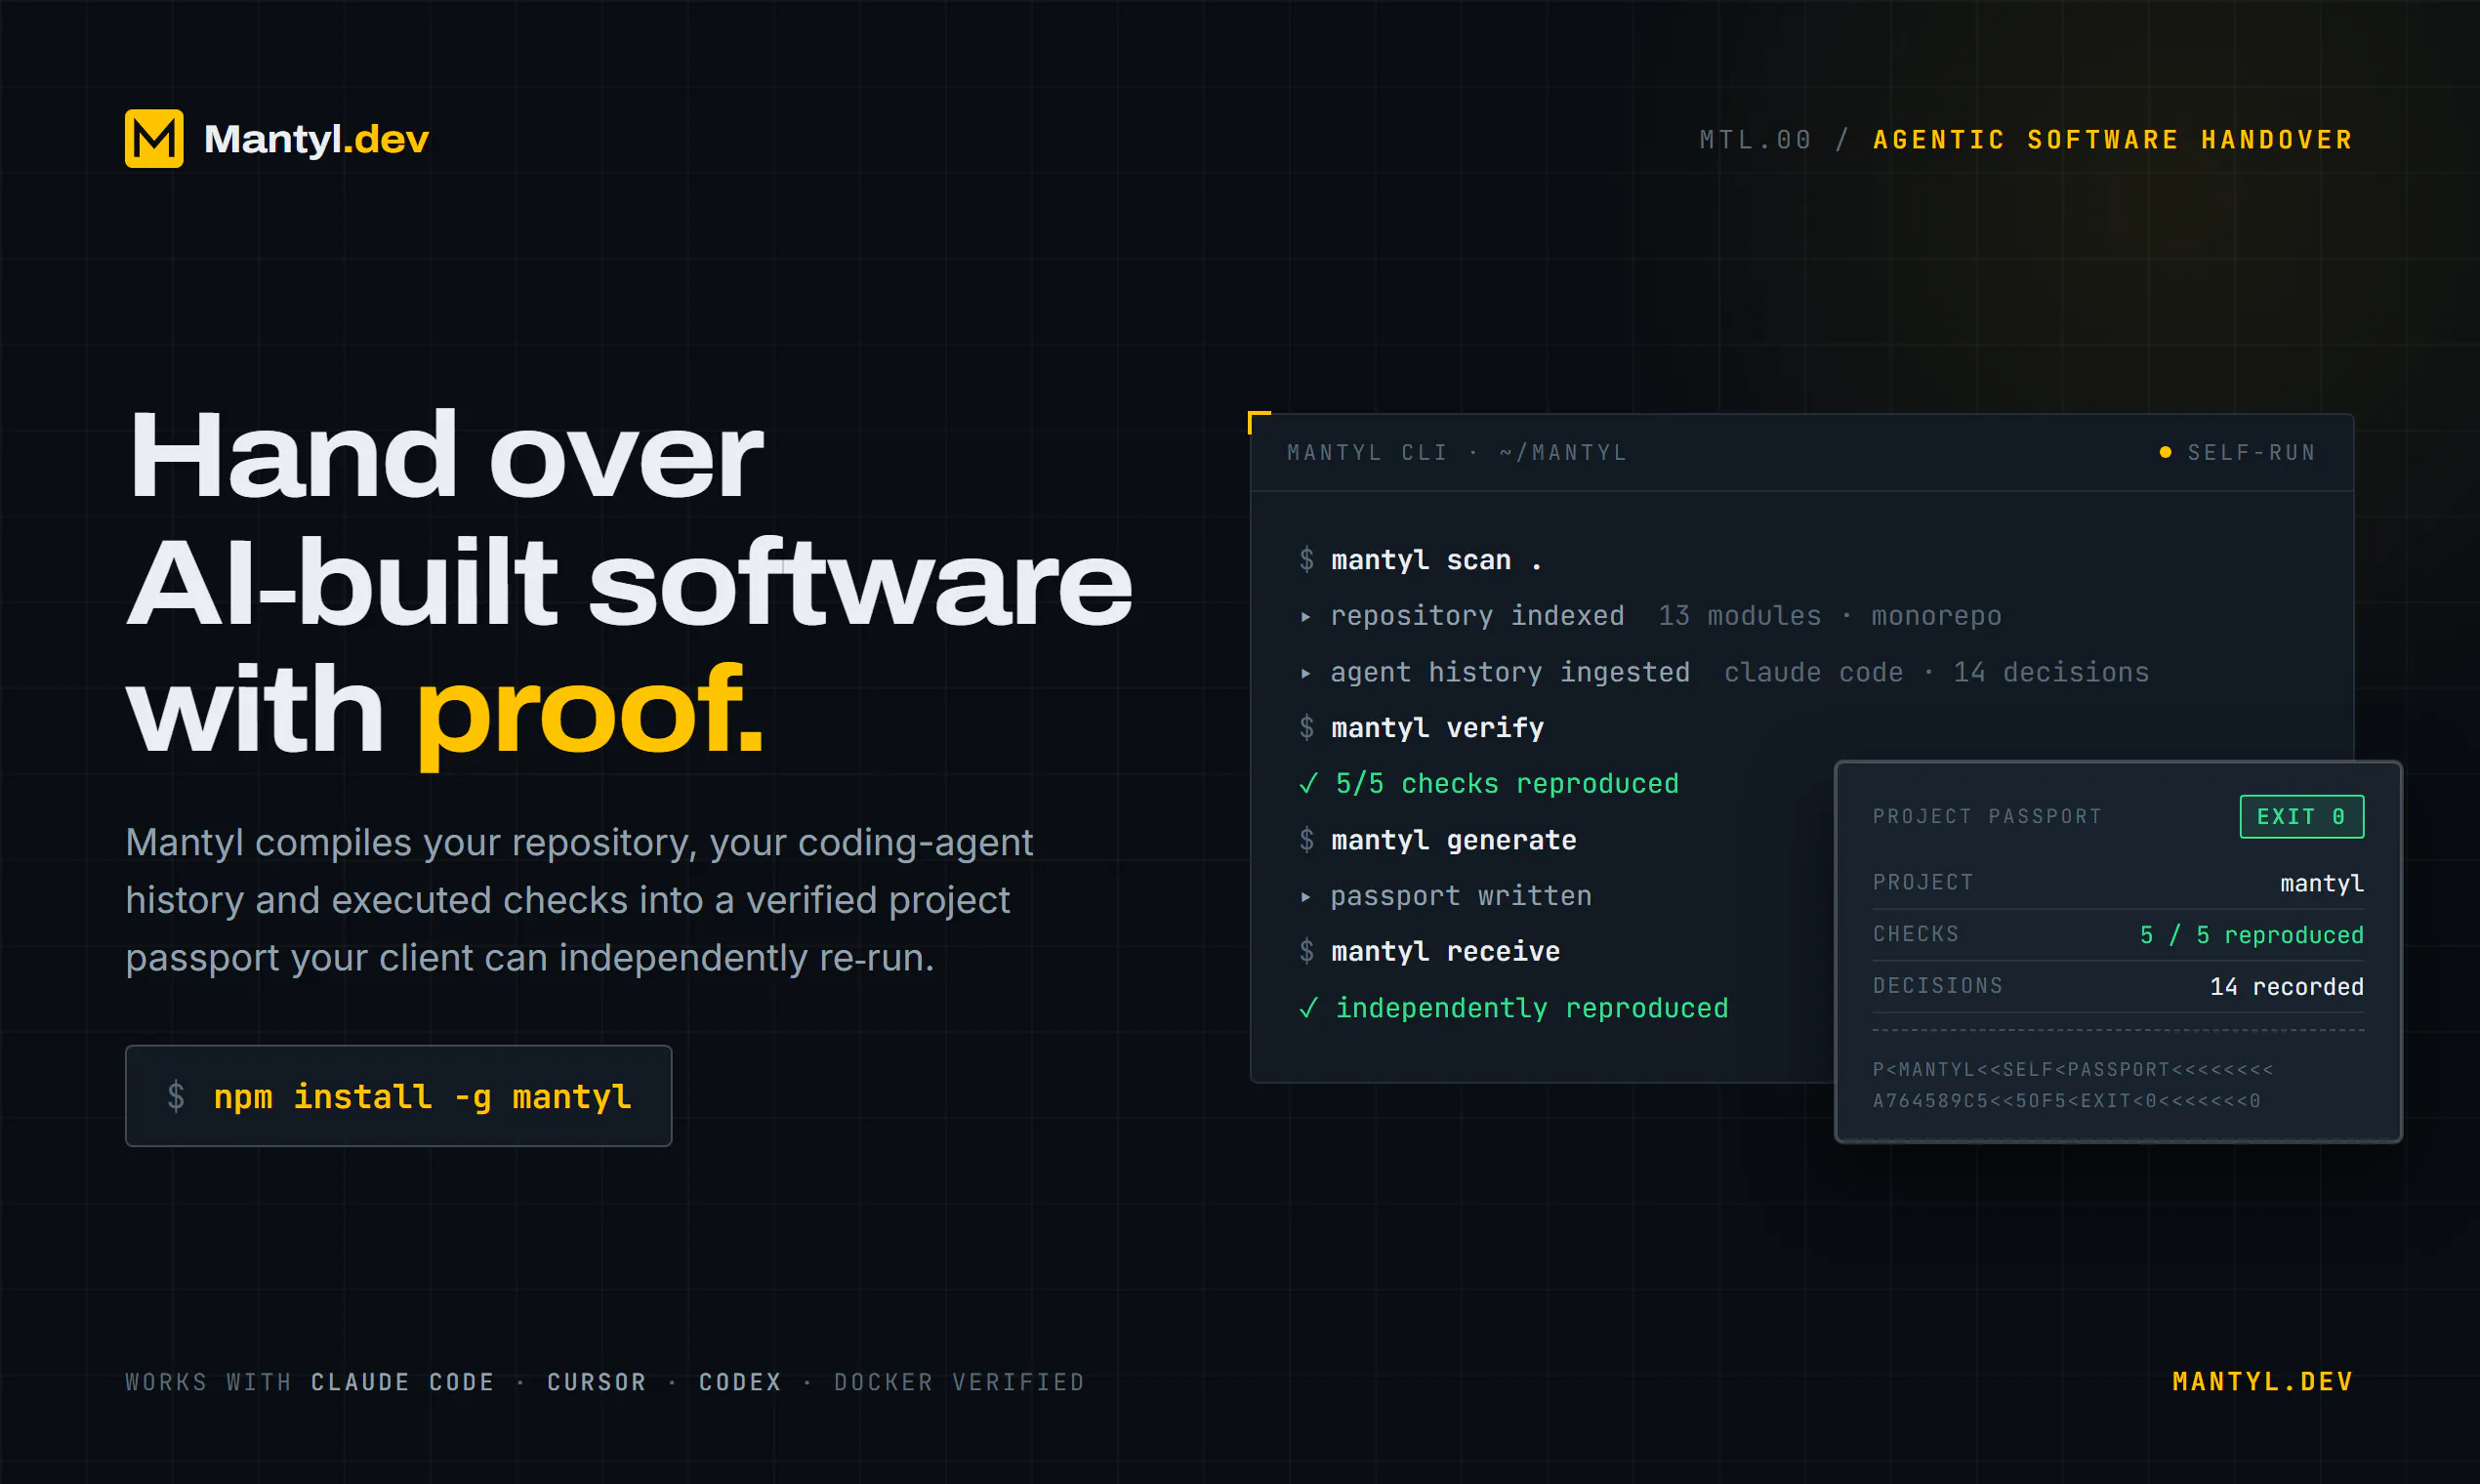Select the passport written text
2480x1484 pixels.
(1460, 896)
